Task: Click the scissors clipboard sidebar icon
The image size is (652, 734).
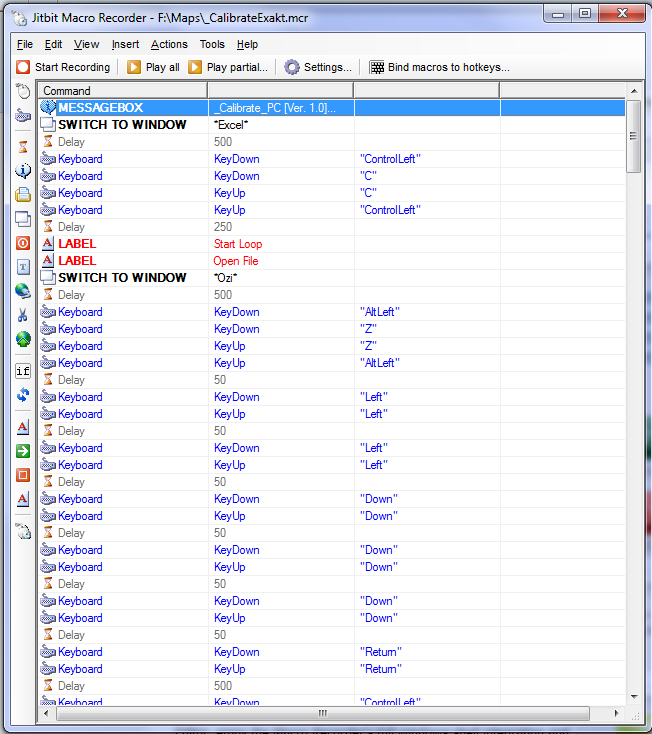Action: coord(22,315)
